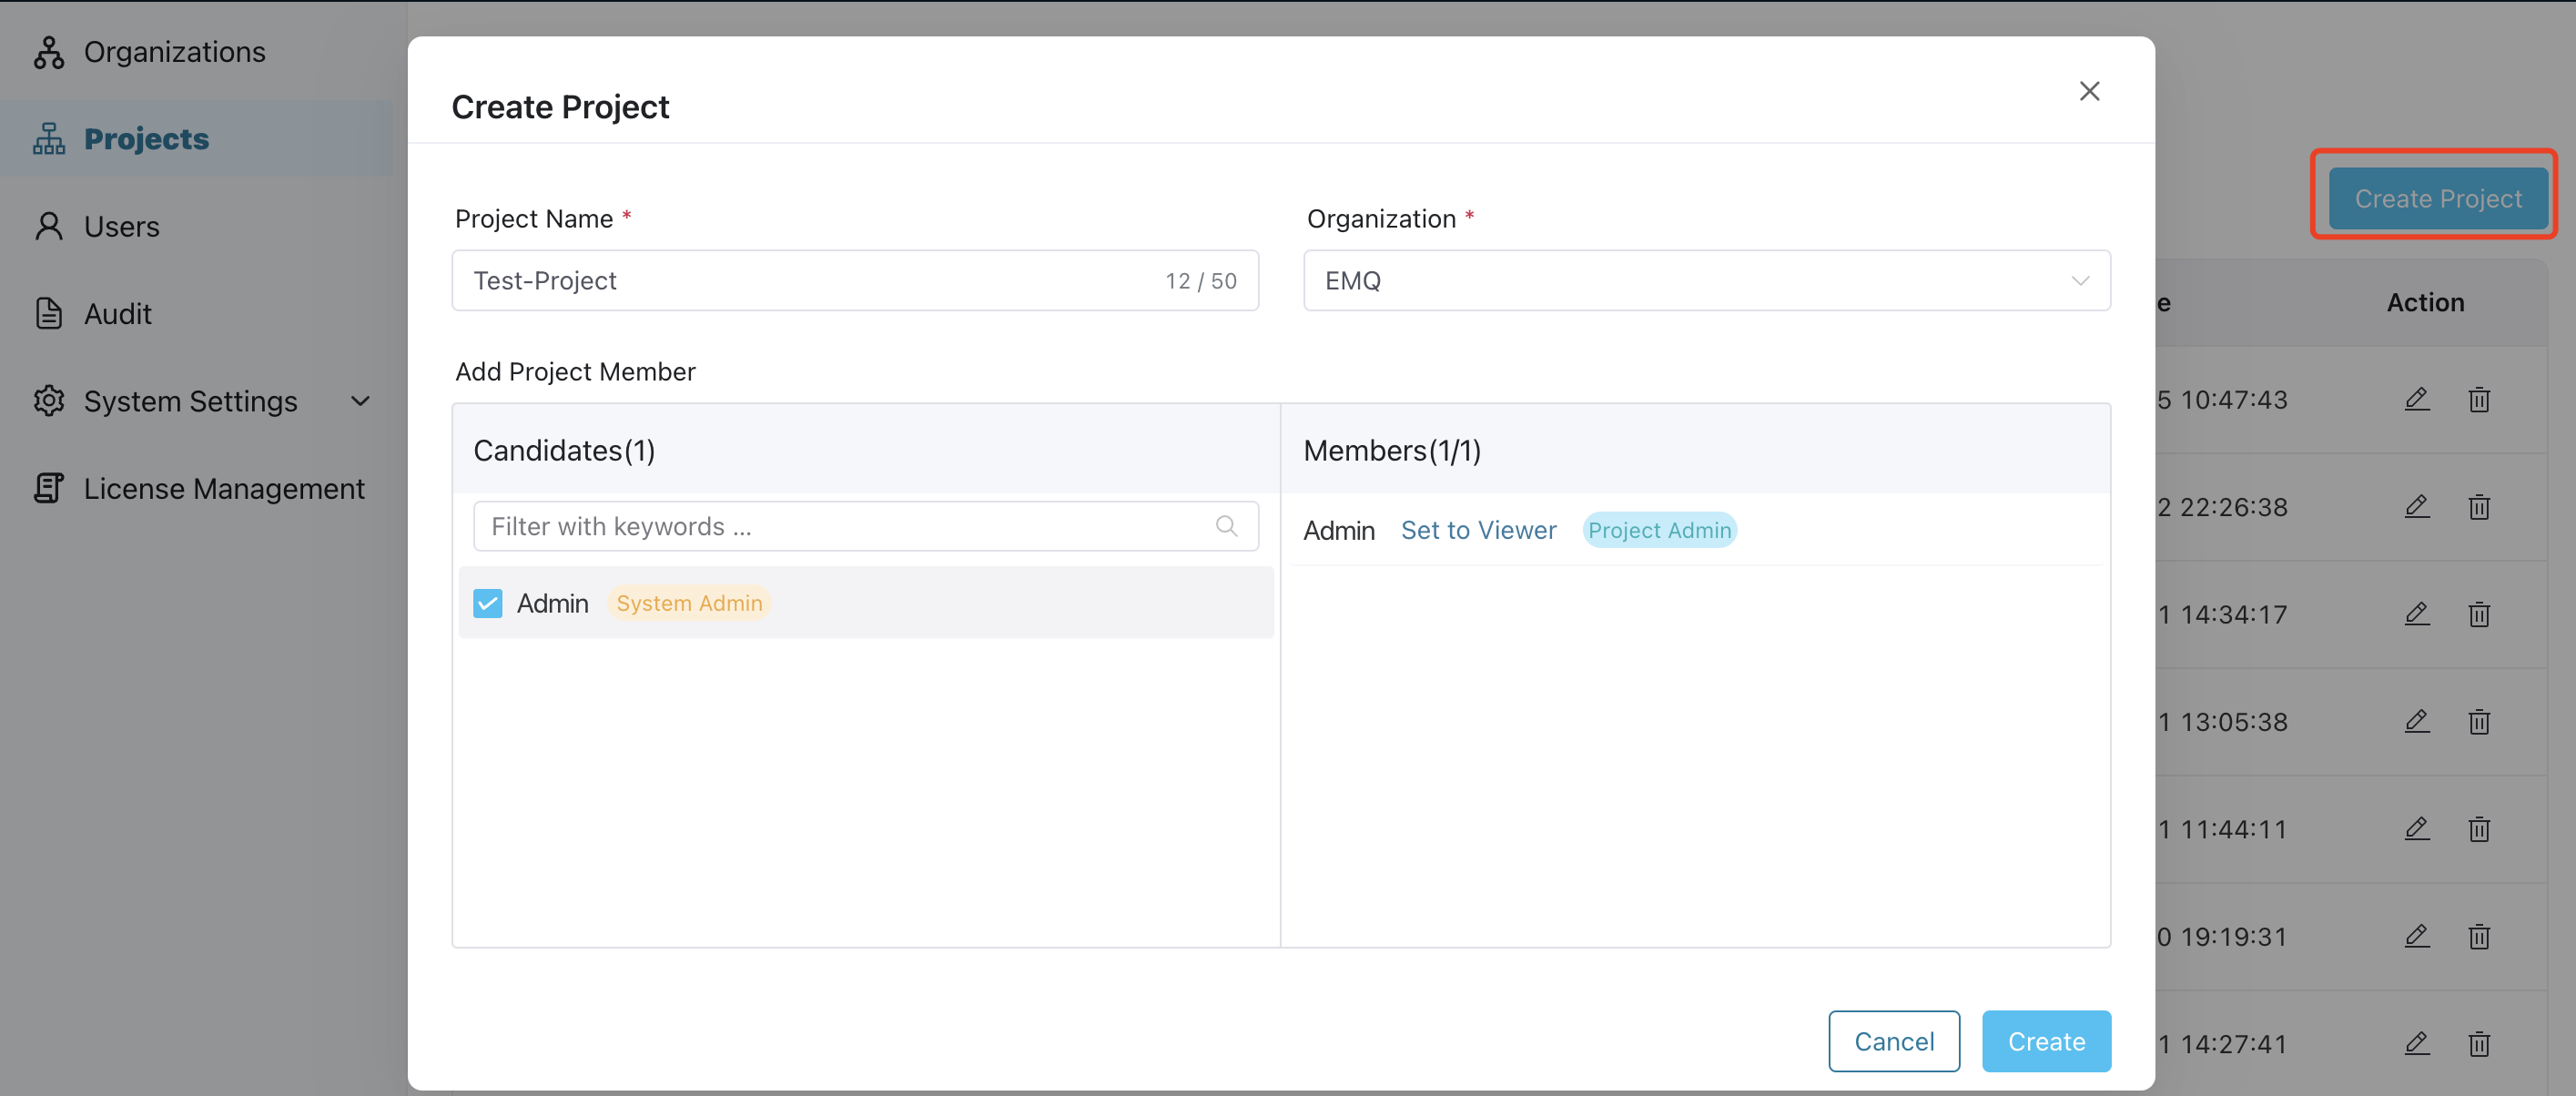Viewport: 2576px width, 1096px height.
Task: Click the Cancel button in the dialog
Action: 1894,1041
